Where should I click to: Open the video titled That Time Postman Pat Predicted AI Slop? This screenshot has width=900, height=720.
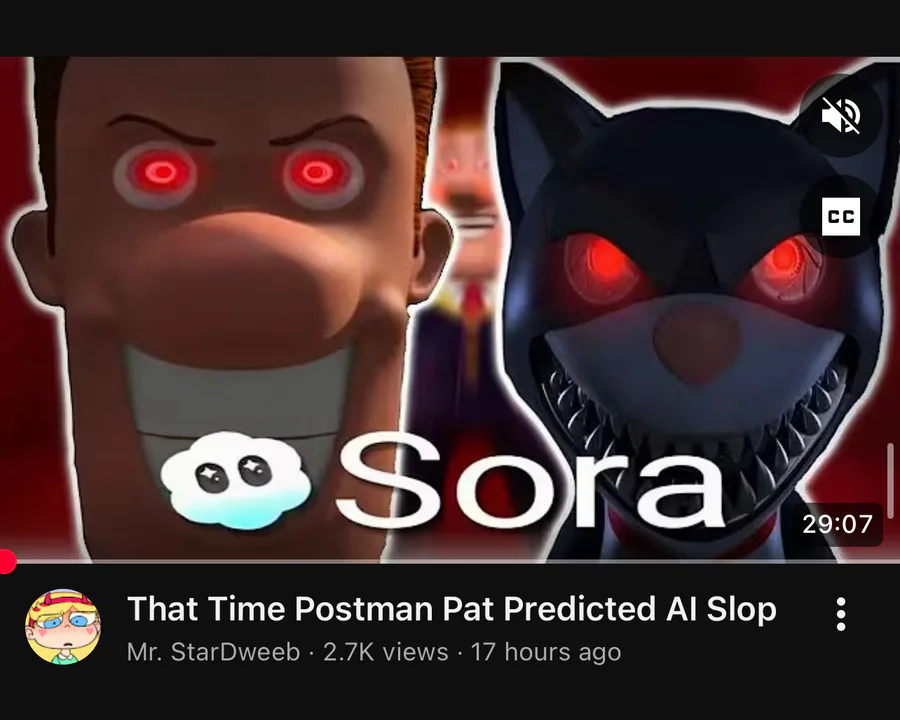point(451,609)
